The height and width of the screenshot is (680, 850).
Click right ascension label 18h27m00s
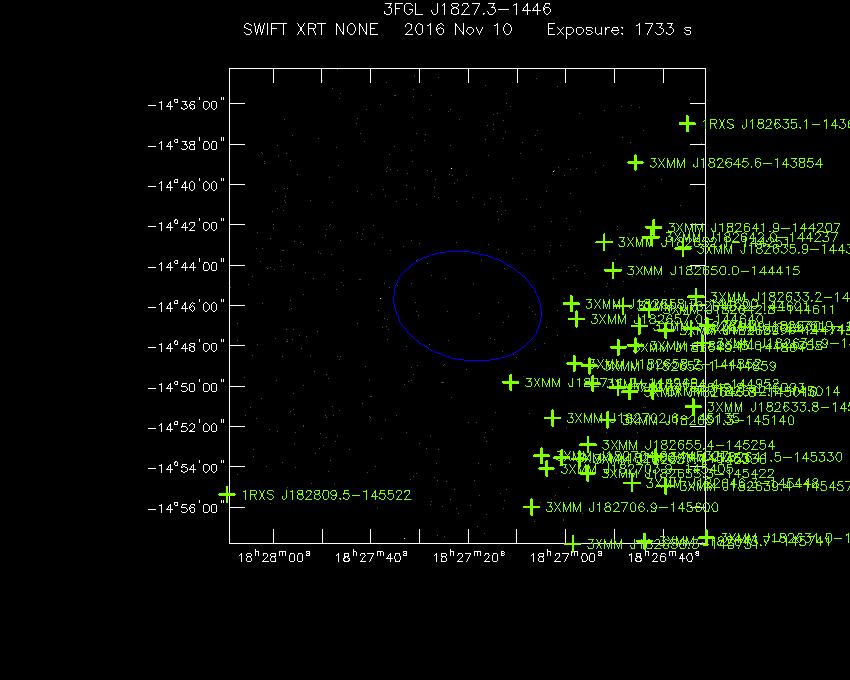click(566, 557)
